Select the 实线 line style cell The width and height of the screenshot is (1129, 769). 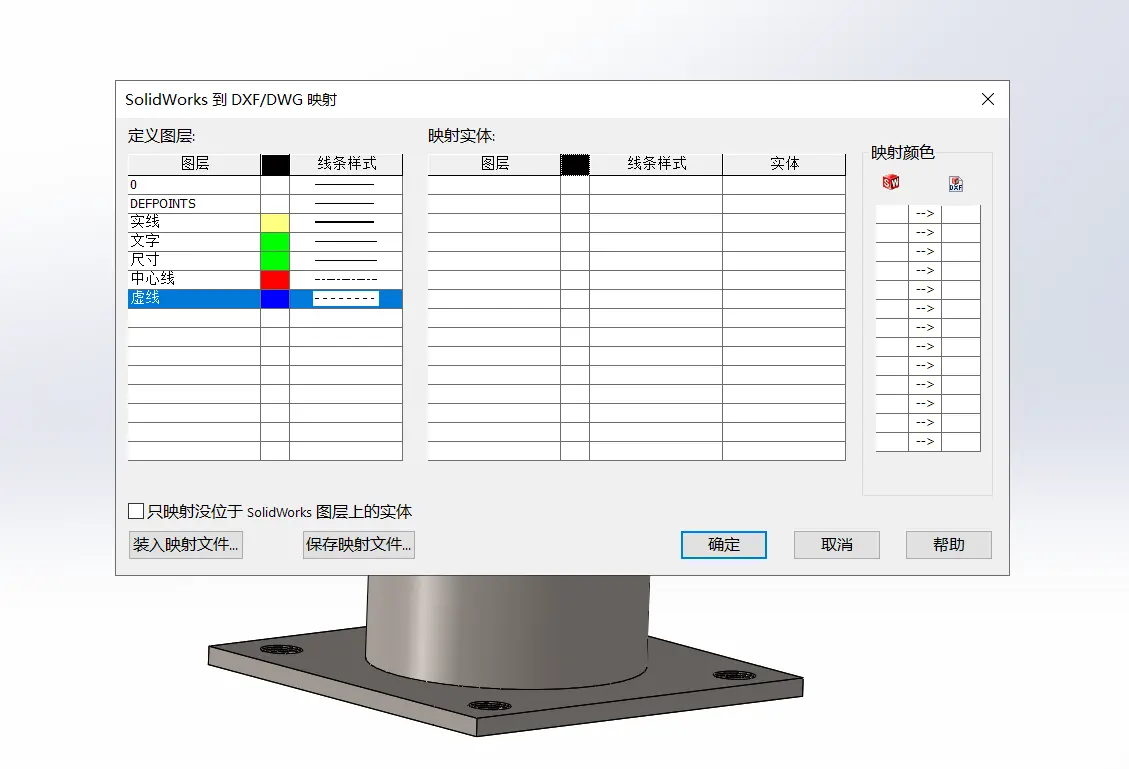tap(346, 222)
